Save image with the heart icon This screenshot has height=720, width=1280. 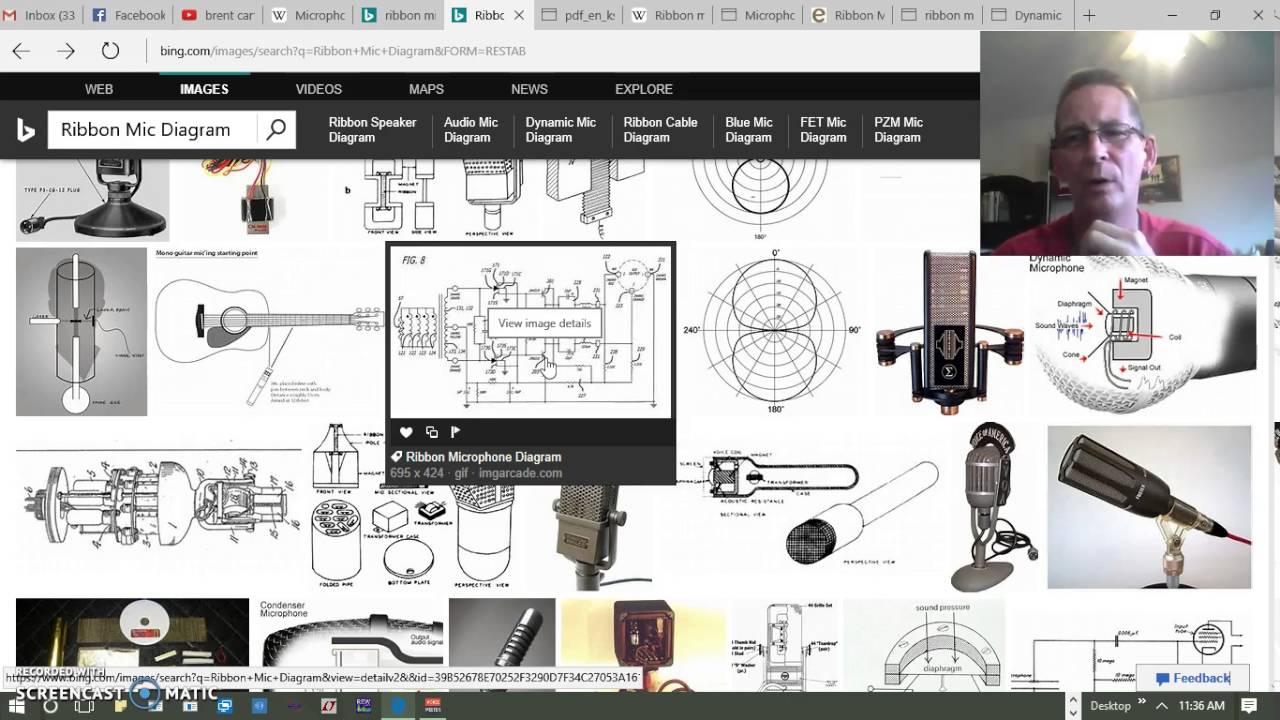click(406, 432)
